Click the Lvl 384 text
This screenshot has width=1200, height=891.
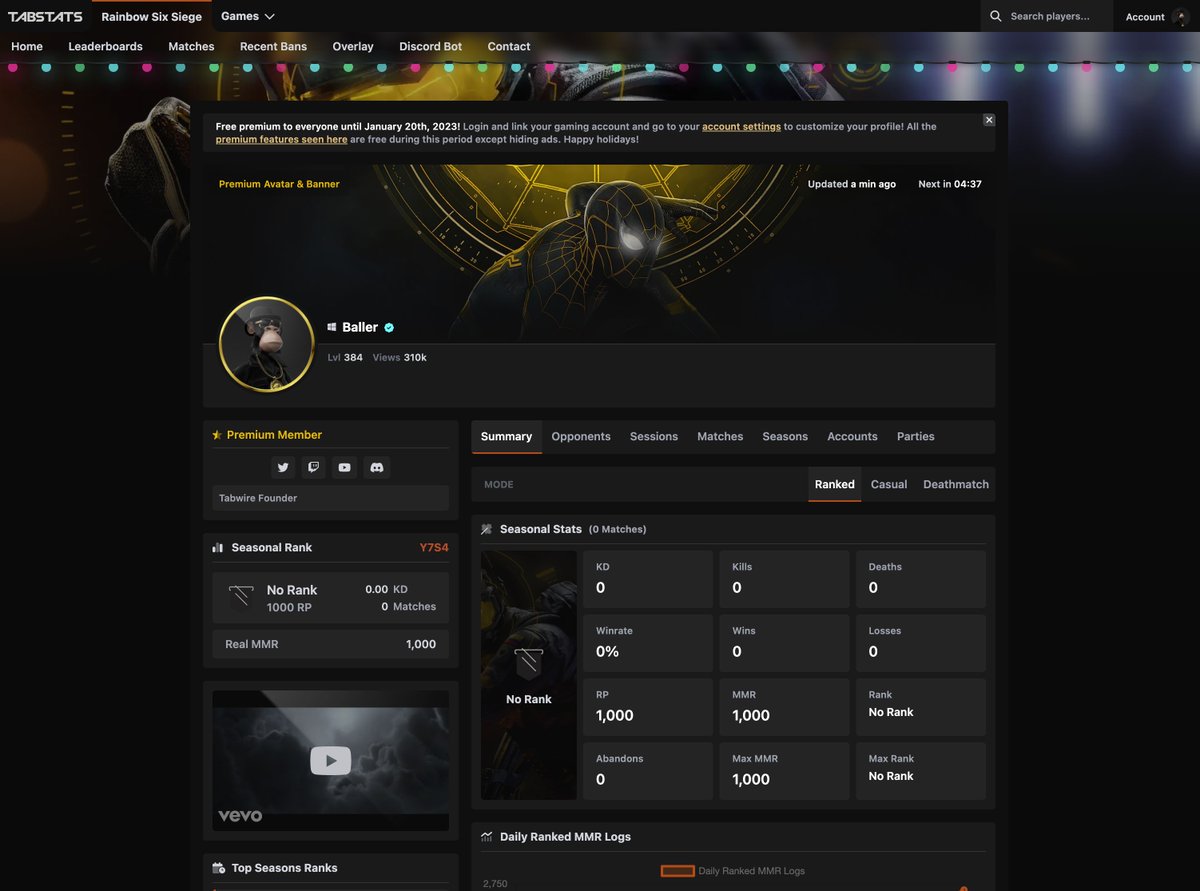[x=345, y=357]
